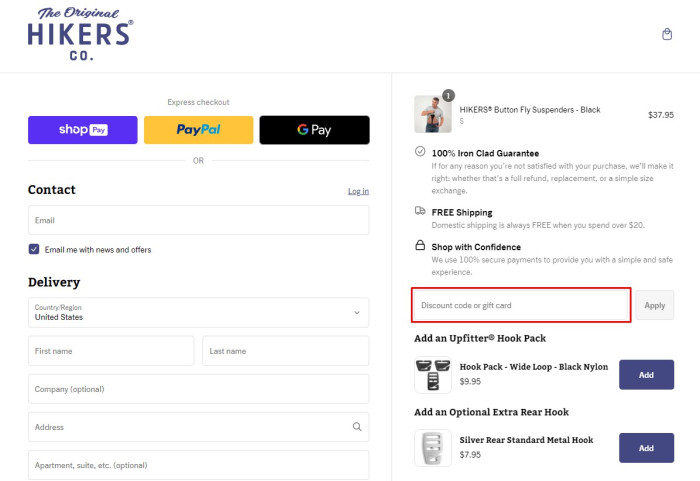The width and height of the screenshot is (700, 481).
Task: Check out with Google Pay
Action: [x=314, y=130]
